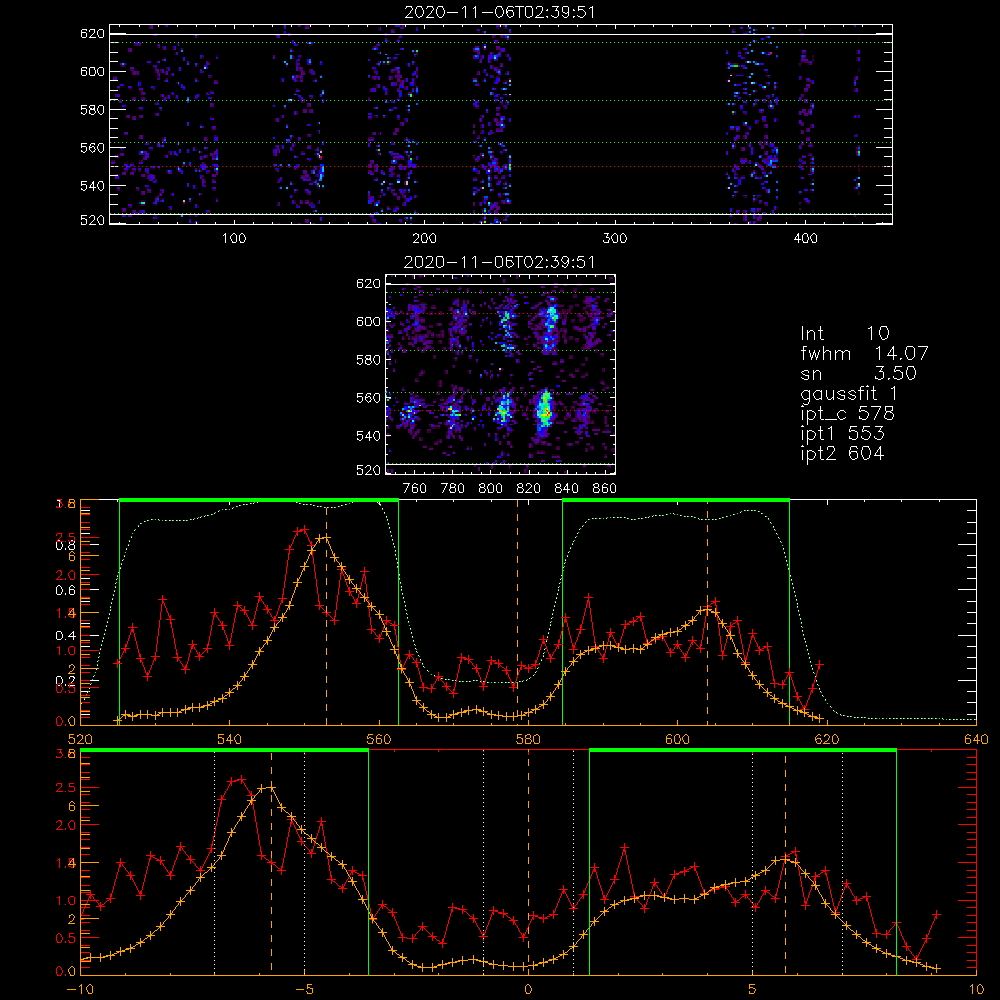Image resolution: width=1000 pixels, height=1000 pixels.
Task: Click x-axis label '560' under the upper profile plot
Action: coord(379,739)
